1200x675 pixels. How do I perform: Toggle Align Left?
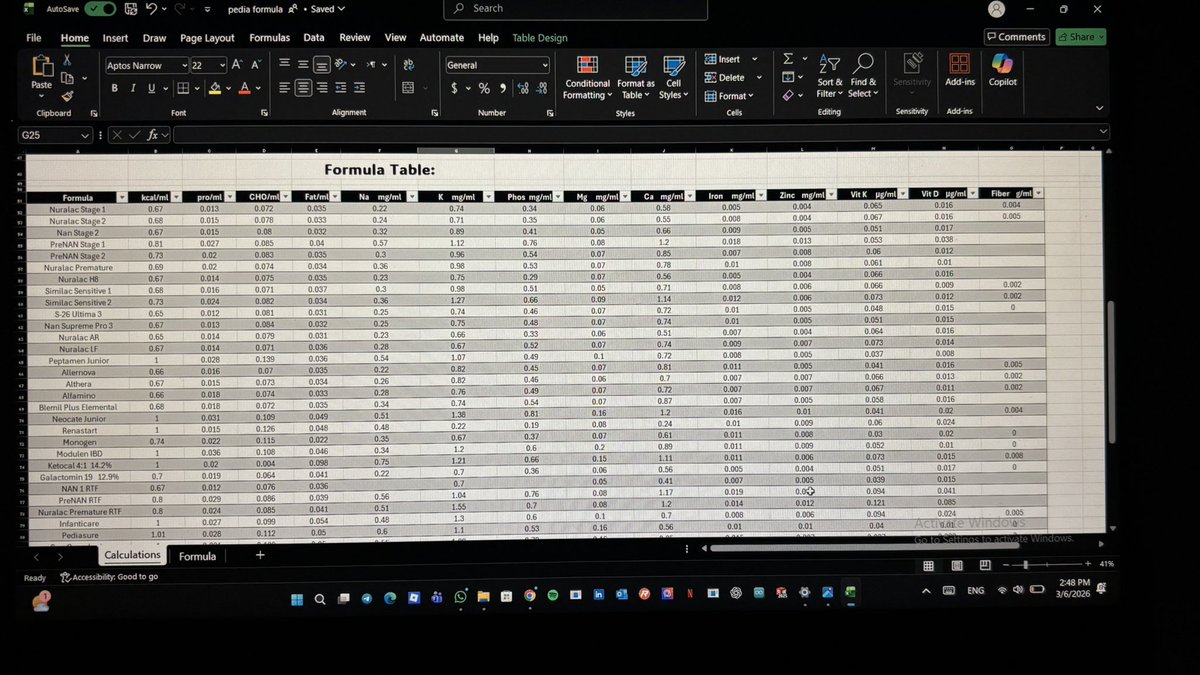tap(285, 88)
